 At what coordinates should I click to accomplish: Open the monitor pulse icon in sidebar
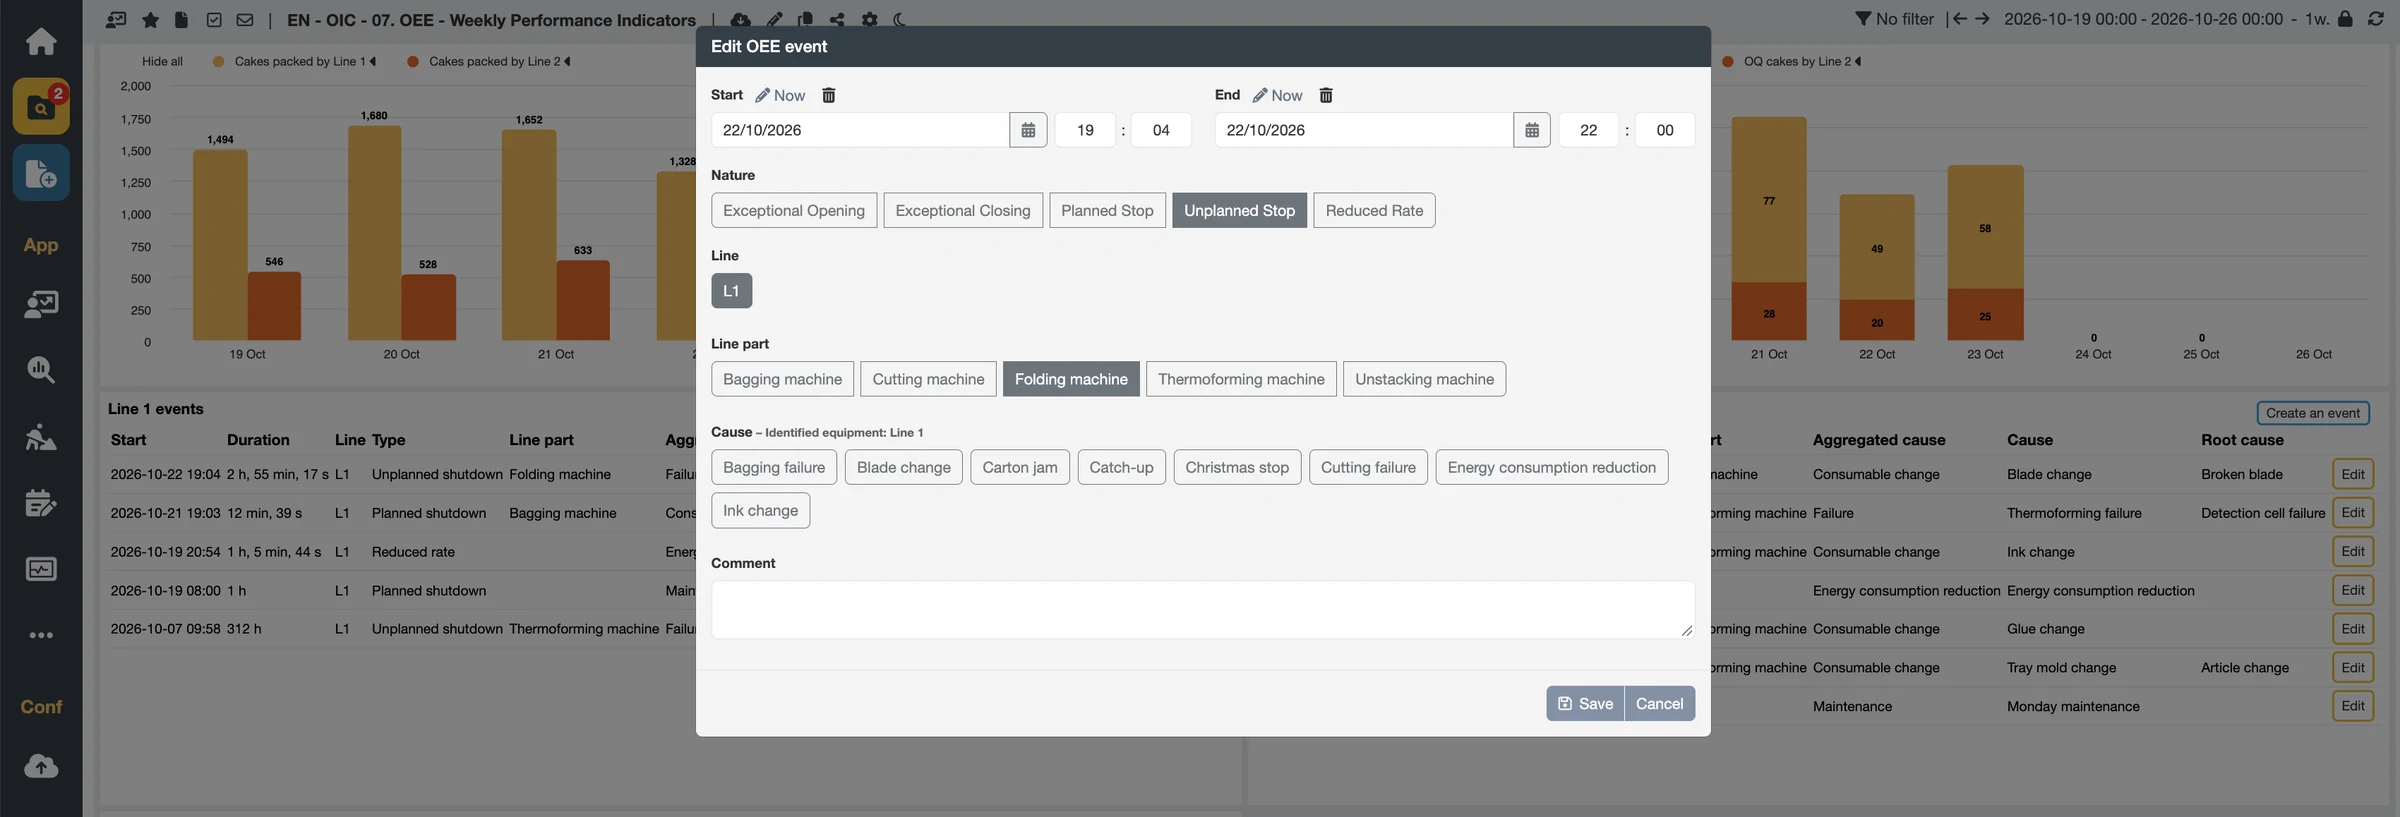(41, 569)
